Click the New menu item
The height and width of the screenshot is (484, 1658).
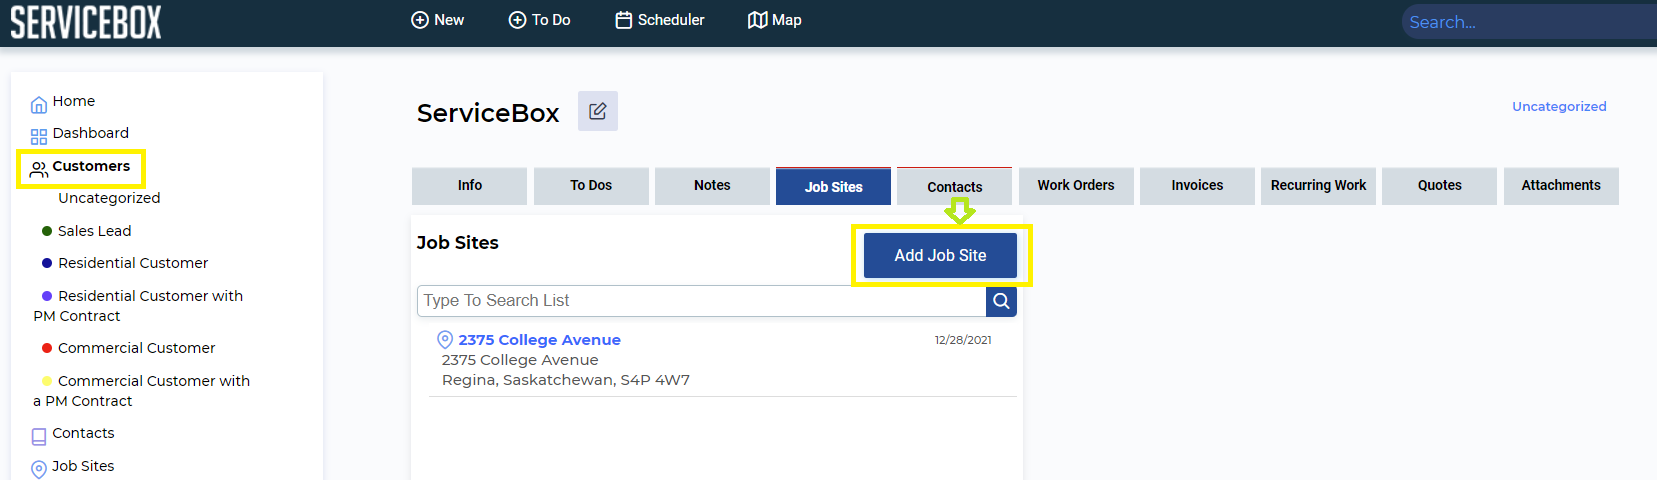coord(438,20)
